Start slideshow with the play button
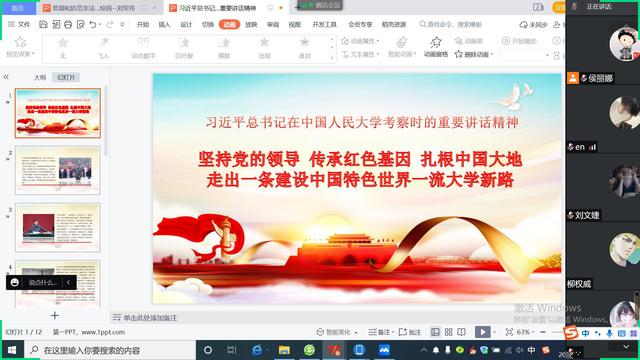Viewport: 640px width, 360px height. click(x=482, y=332)
